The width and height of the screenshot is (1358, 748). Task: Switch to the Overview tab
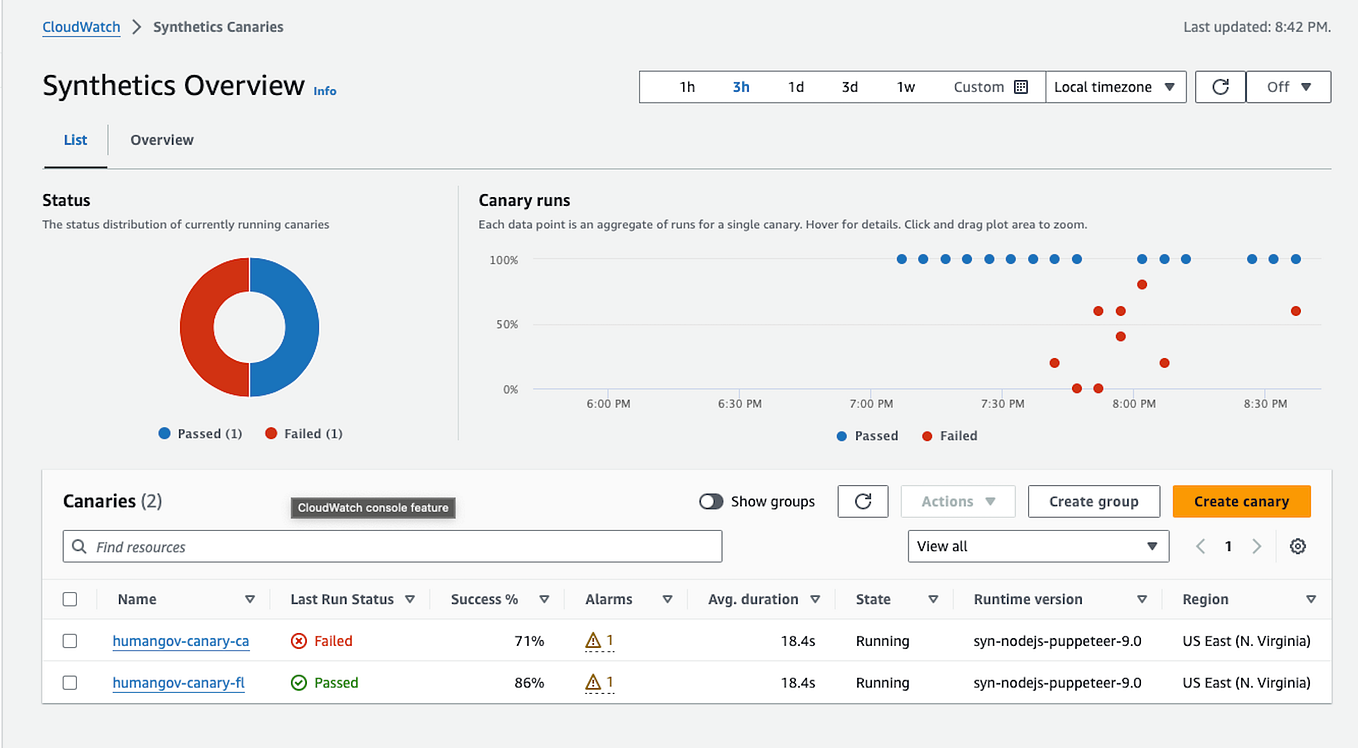point(161,140)
